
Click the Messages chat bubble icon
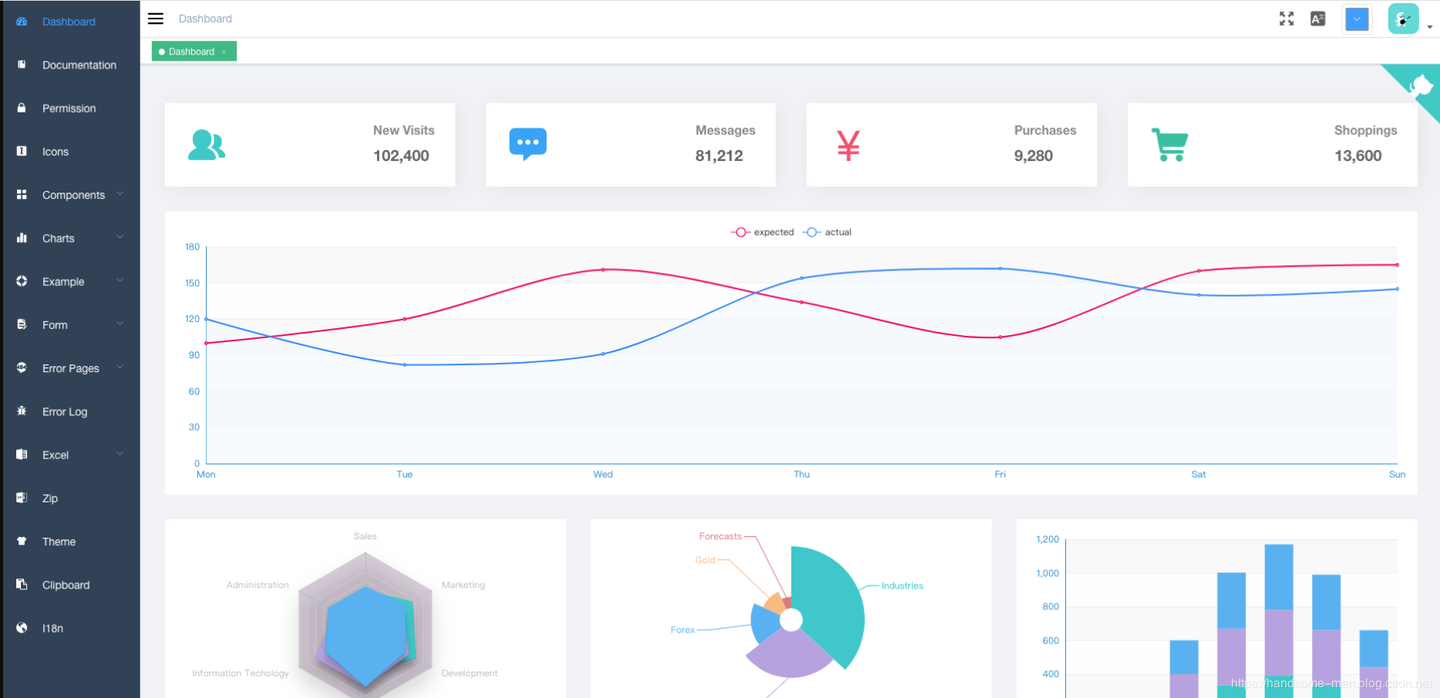point(528,145)
